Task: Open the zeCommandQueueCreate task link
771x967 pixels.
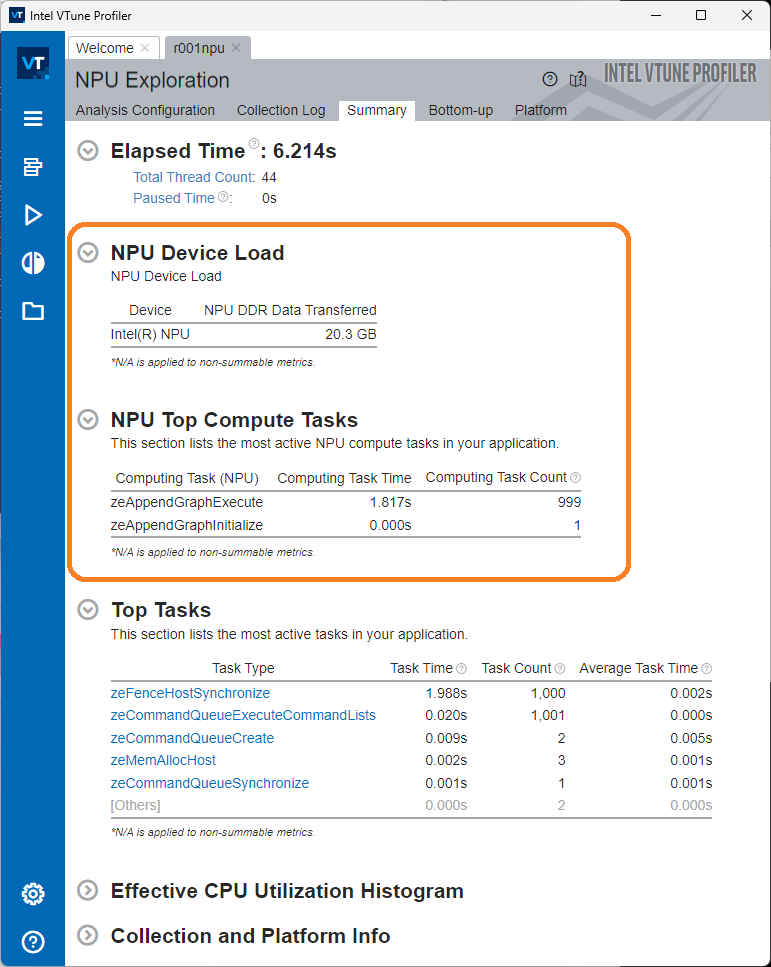Action: tap(192, 738)
